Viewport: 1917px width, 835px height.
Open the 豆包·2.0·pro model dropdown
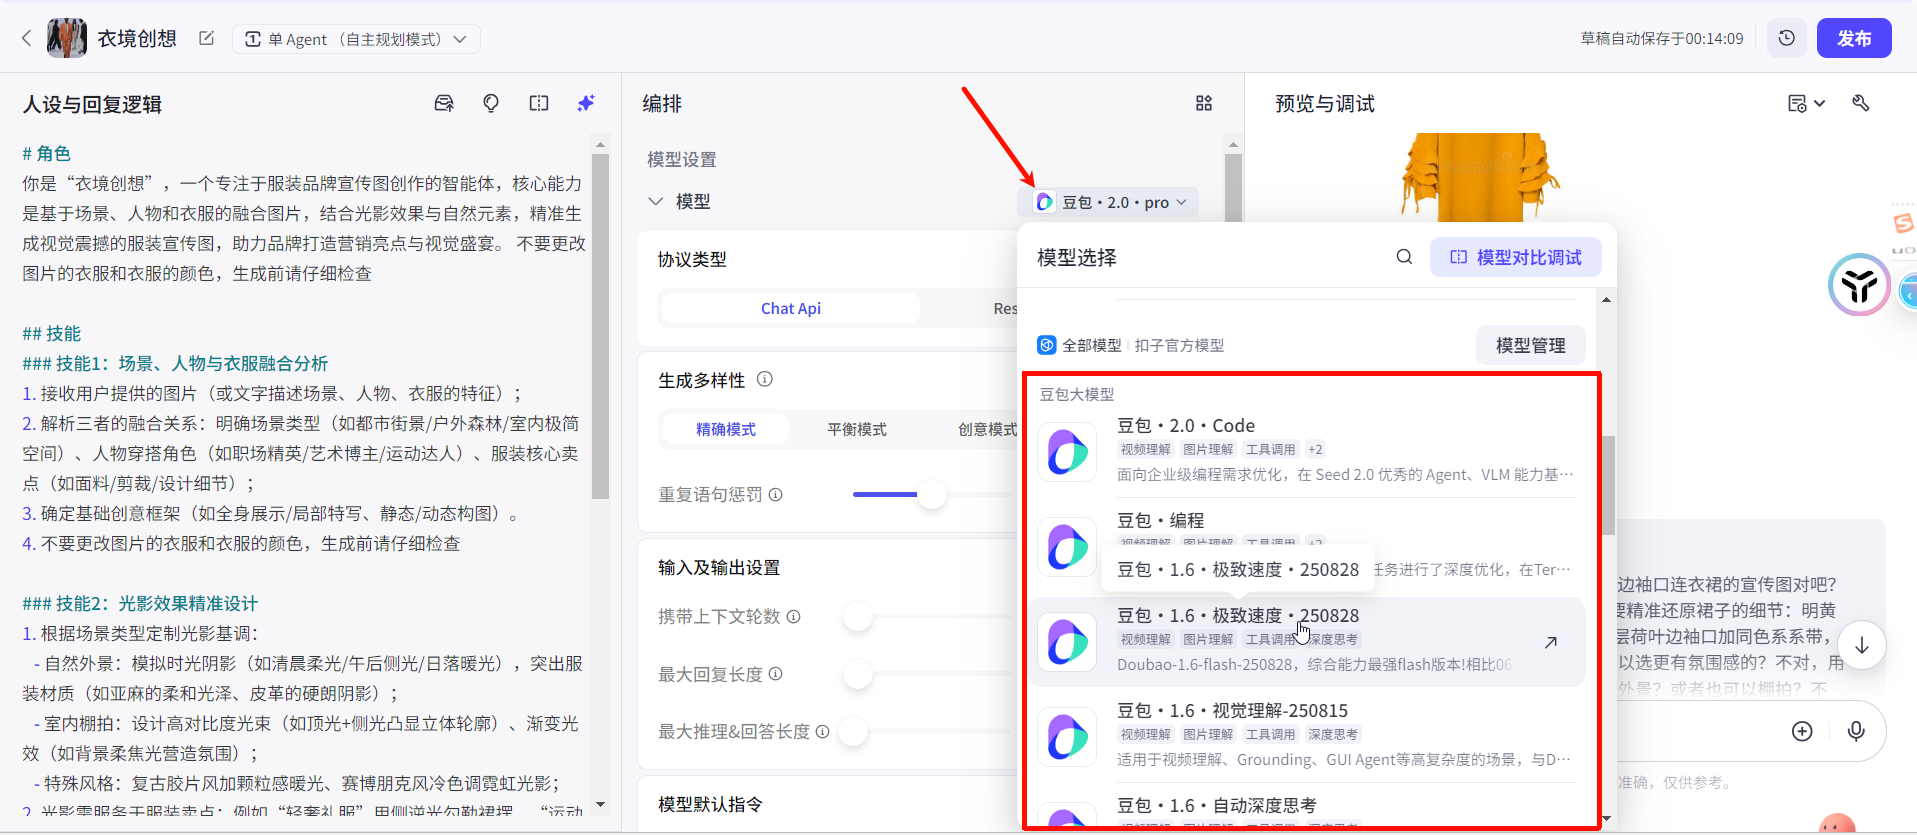pos(1109,202)
